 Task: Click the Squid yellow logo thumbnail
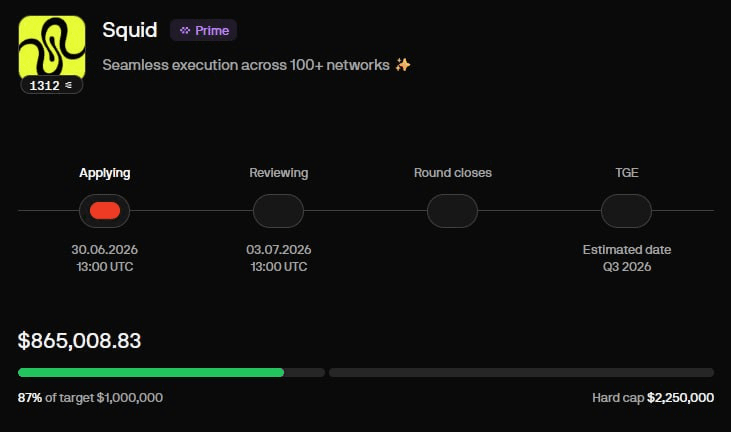52,47
